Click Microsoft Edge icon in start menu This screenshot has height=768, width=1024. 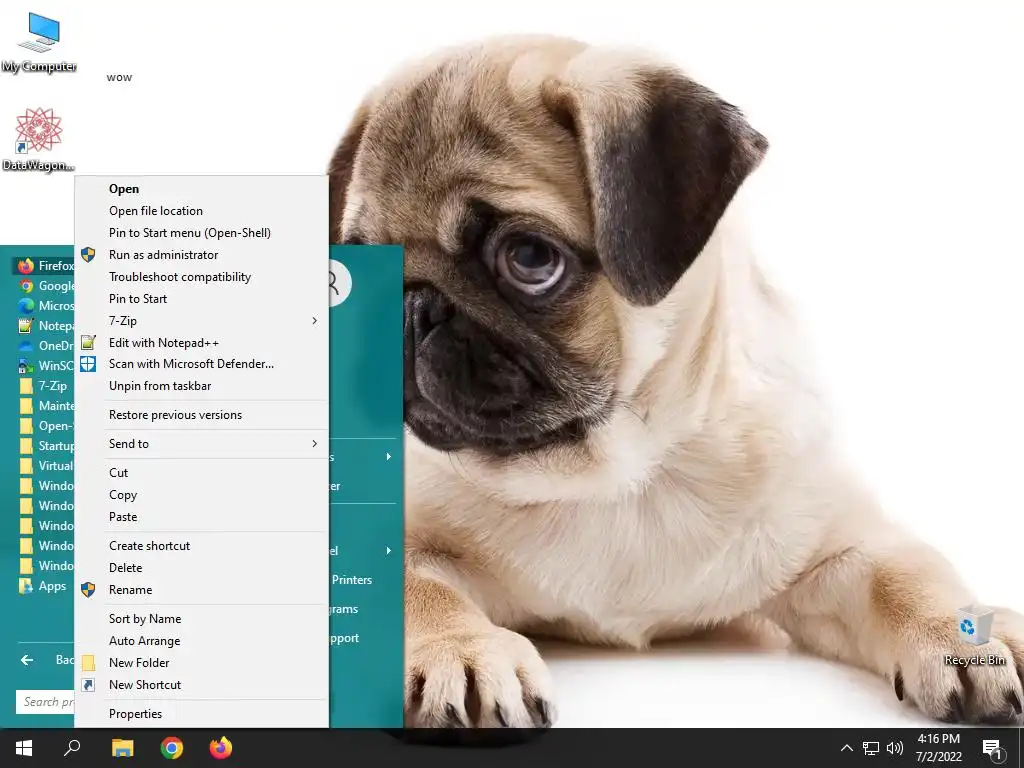[x=26, y=306]
